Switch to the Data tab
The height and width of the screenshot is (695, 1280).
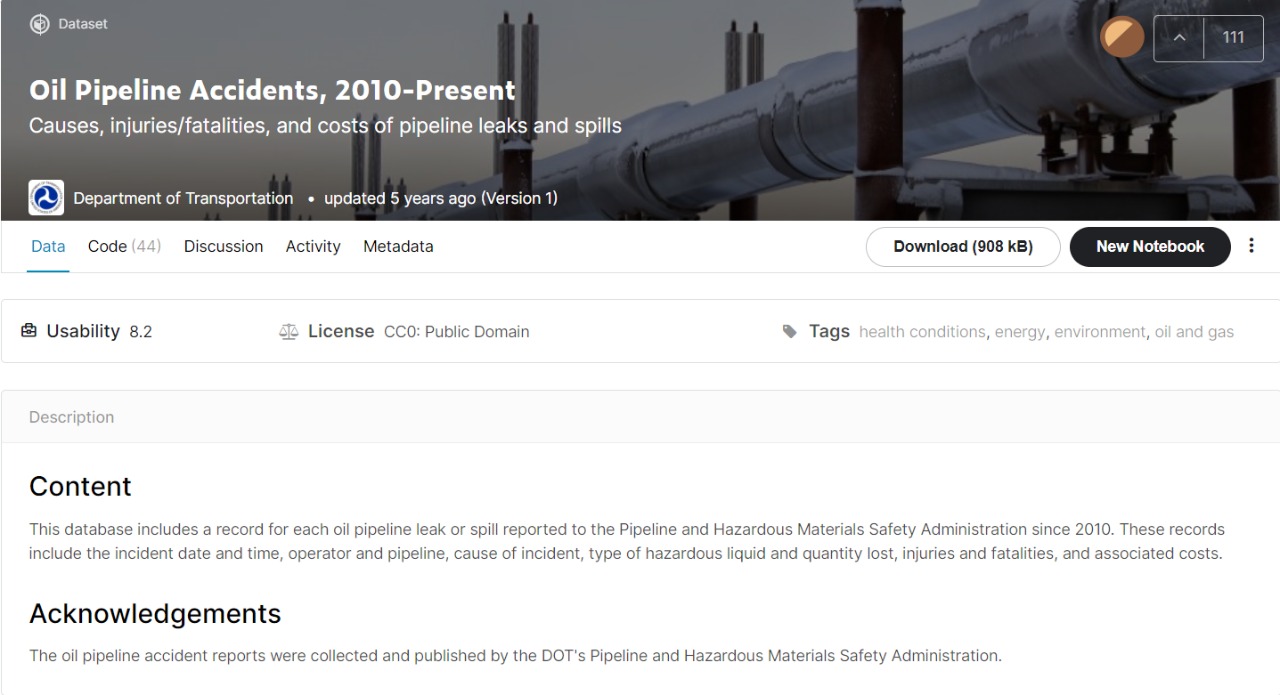(48, 246)
